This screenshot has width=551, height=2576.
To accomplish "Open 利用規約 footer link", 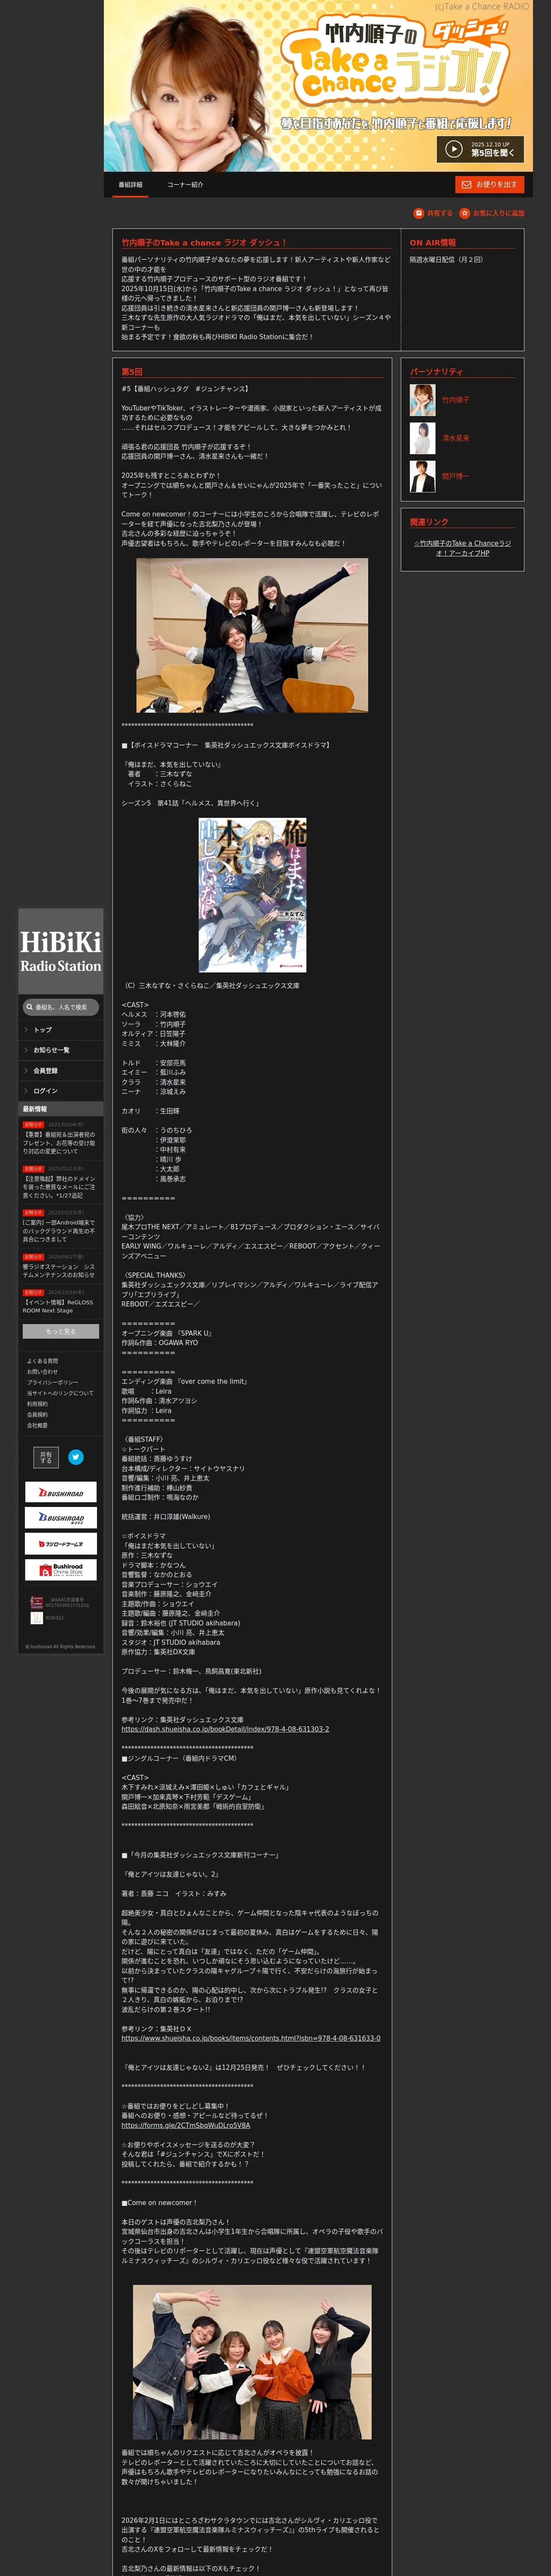I will pos(37,1404).
